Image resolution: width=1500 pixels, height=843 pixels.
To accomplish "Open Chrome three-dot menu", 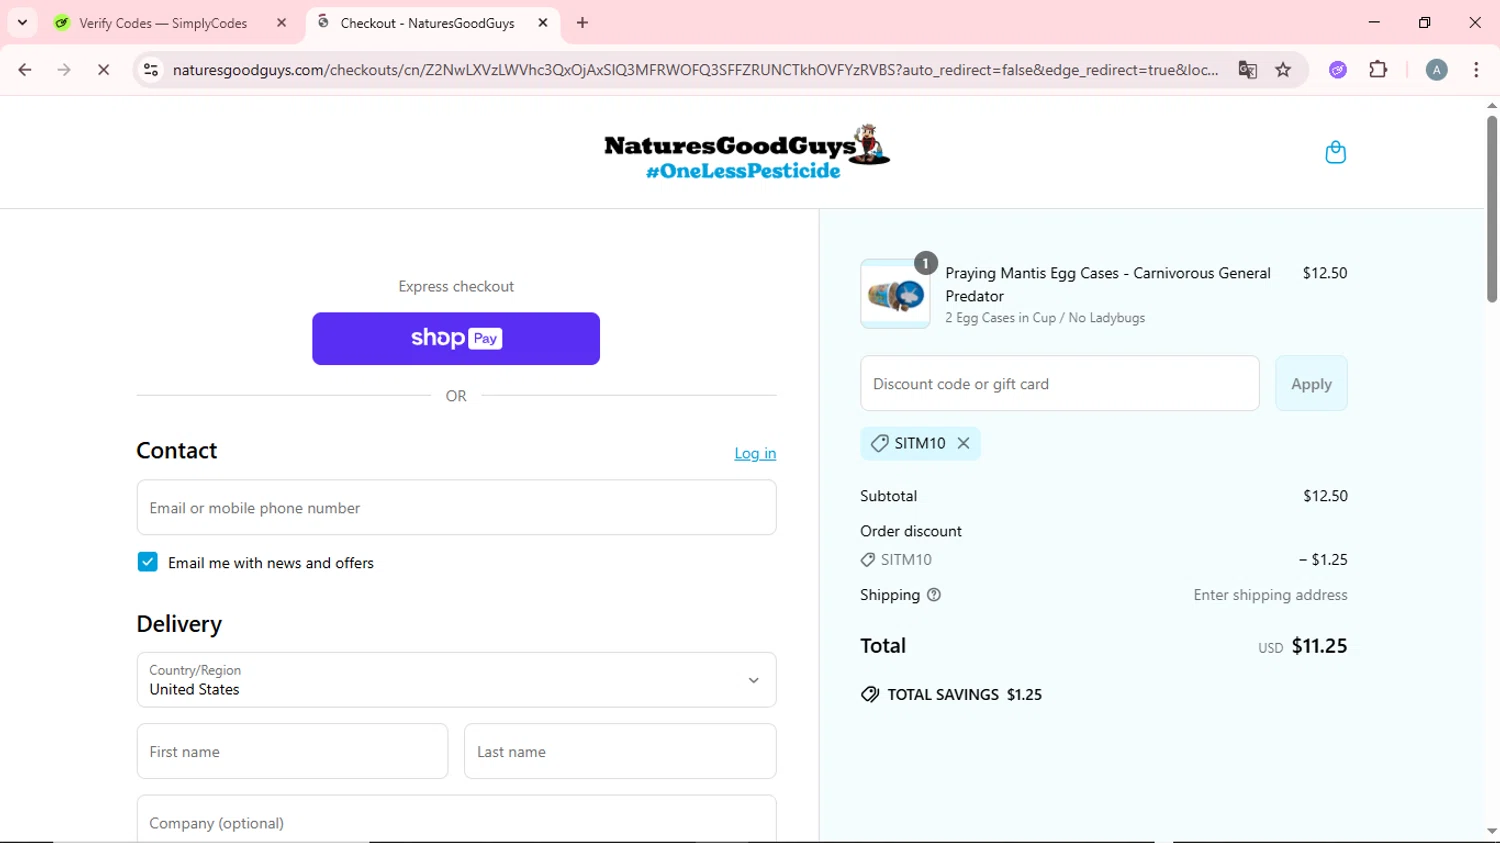I will pos(1476,70).
